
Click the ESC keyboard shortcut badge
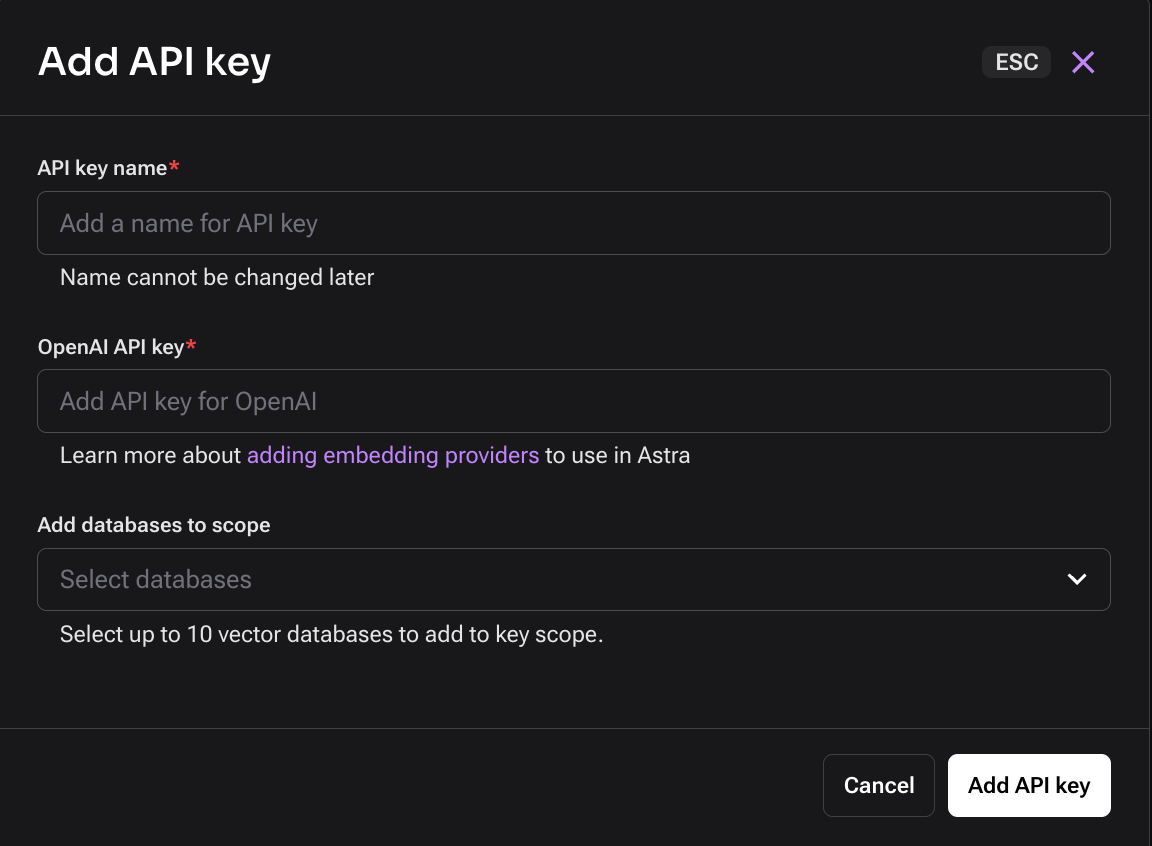click(x=1016, y=62)
